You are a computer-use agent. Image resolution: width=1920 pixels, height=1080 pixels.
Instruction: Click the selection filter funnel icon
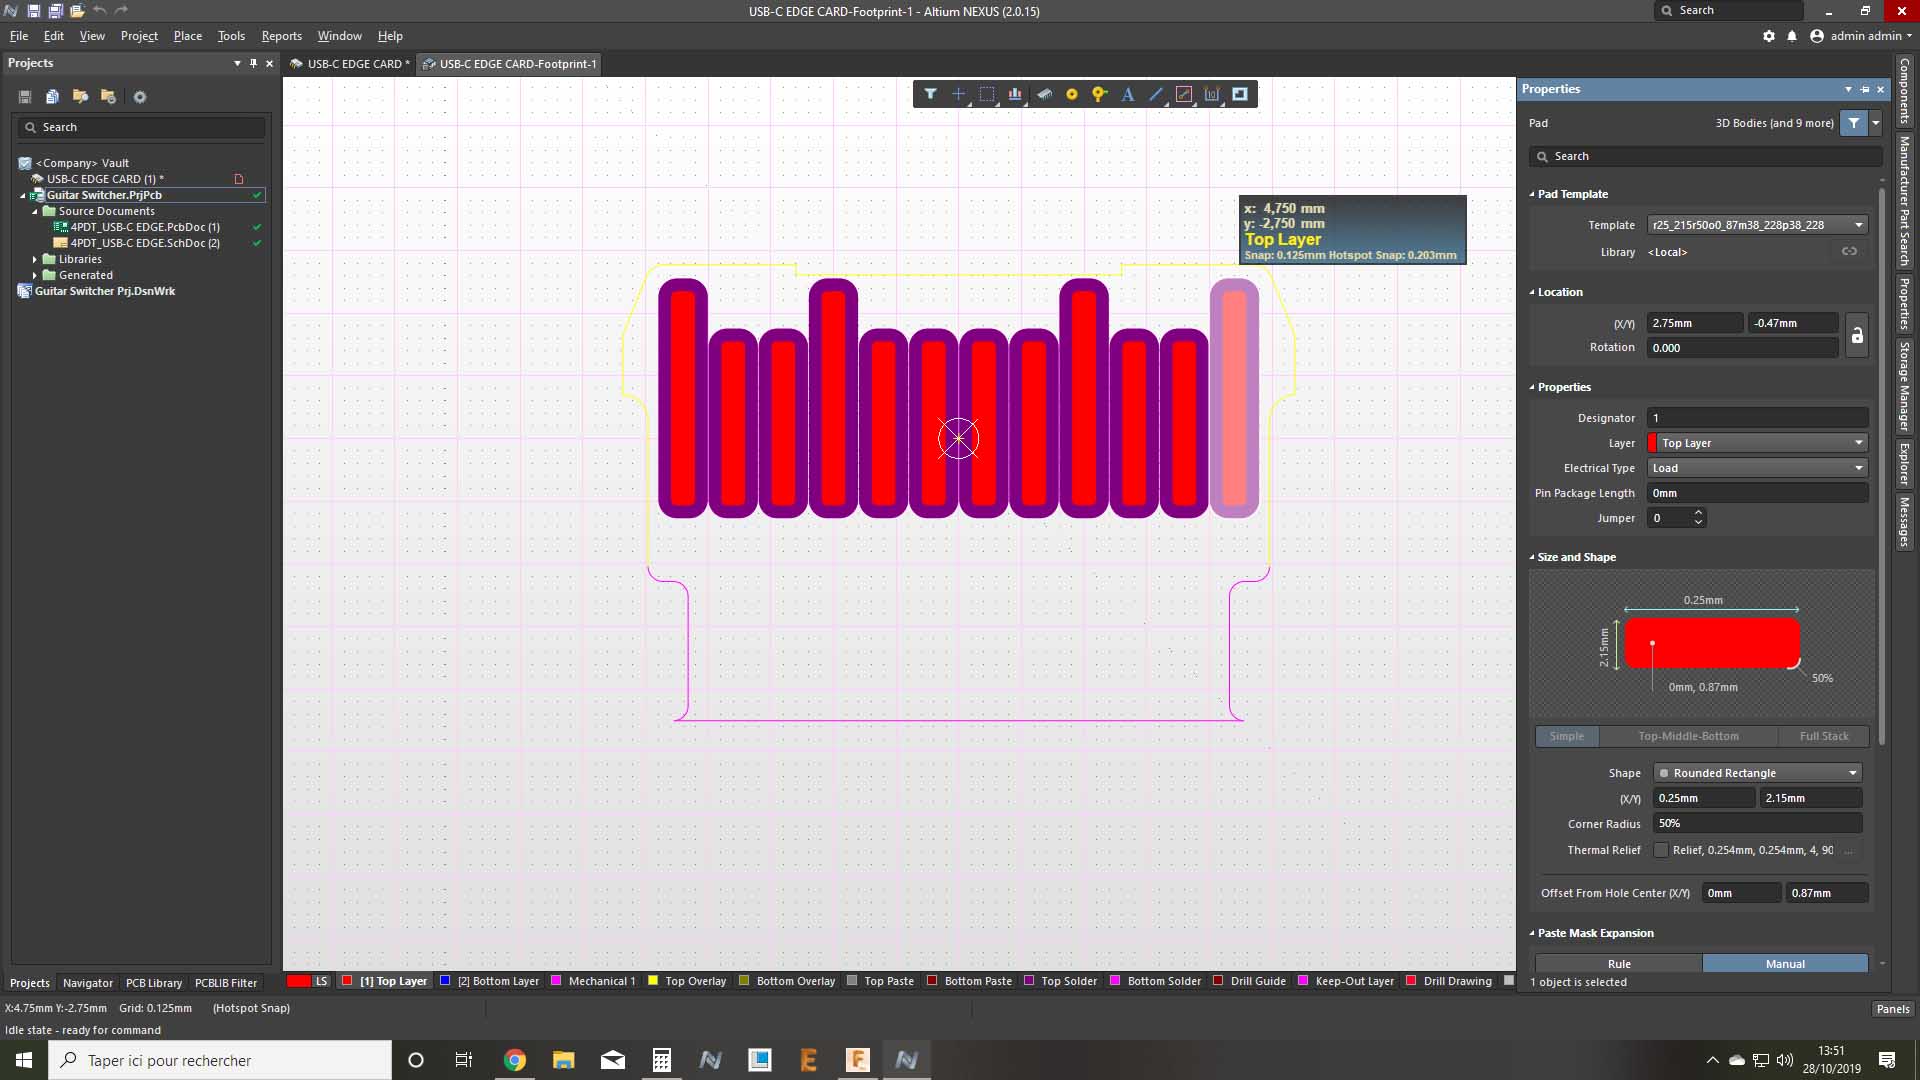coord(930,94)
